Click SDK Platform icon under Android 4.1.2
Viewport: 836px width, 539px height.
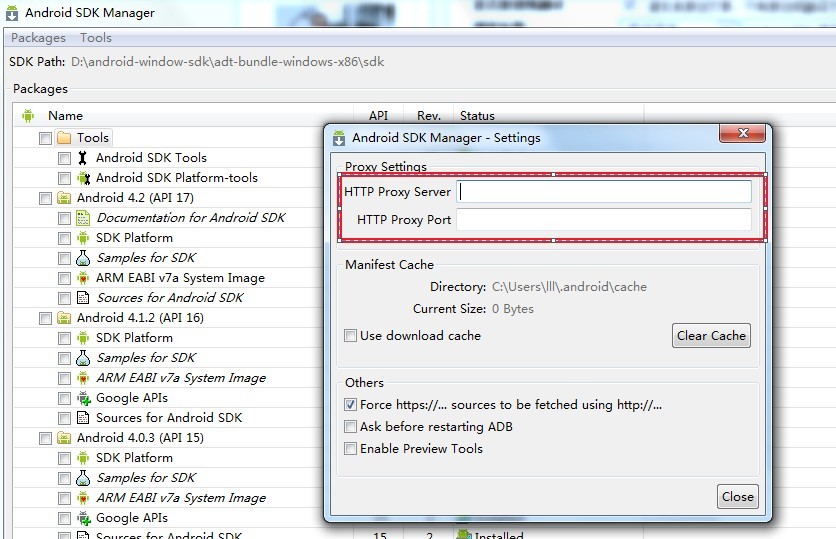point(83,337)
